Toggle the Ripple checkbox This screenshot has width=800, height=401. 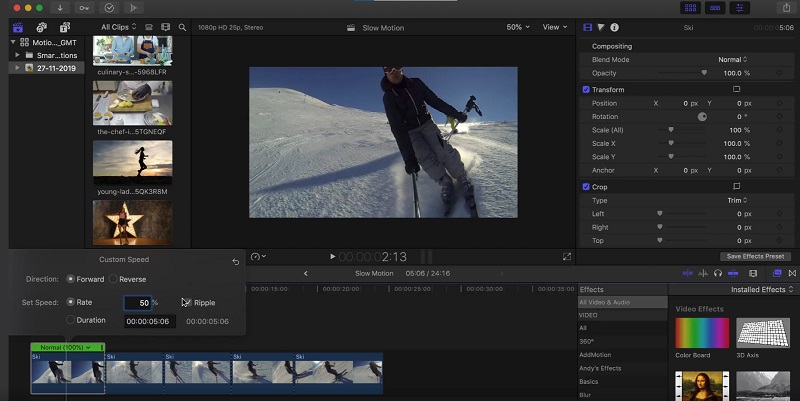(x=186, y=303)
